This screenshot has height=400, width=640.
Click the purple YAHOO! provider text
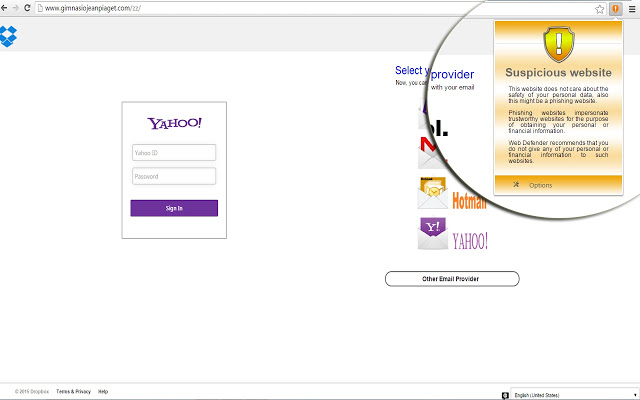point(470,240)
